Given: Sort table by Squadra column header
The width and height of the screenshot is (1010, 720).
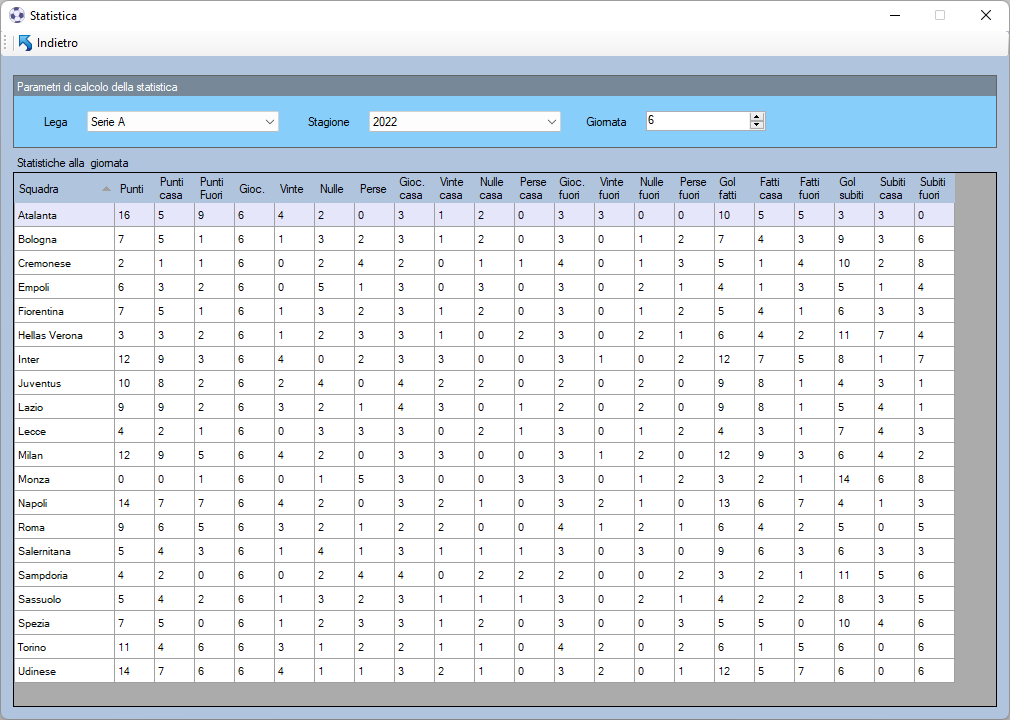Looking at the screenshot, I should tap(64, 189).
